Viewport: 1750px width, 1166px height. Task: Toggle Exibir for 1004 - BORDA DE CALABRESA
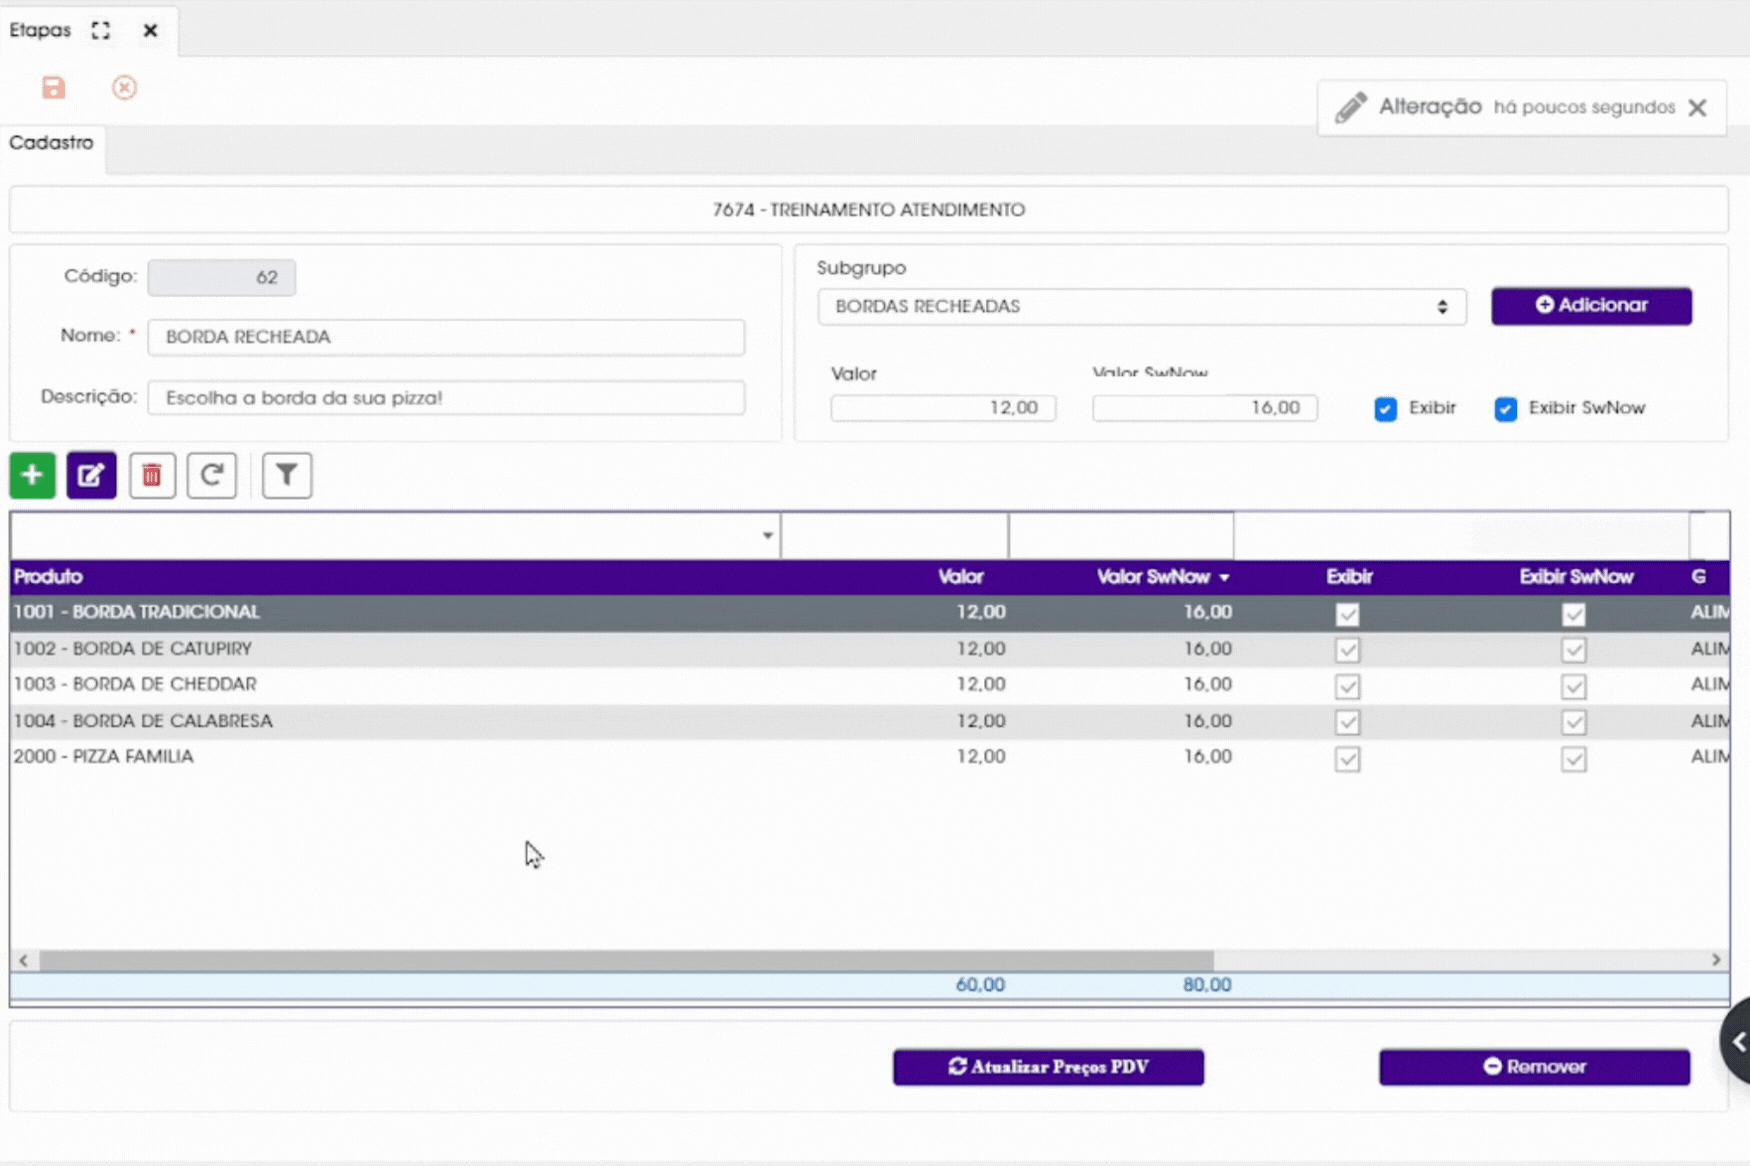point(1347,722)
